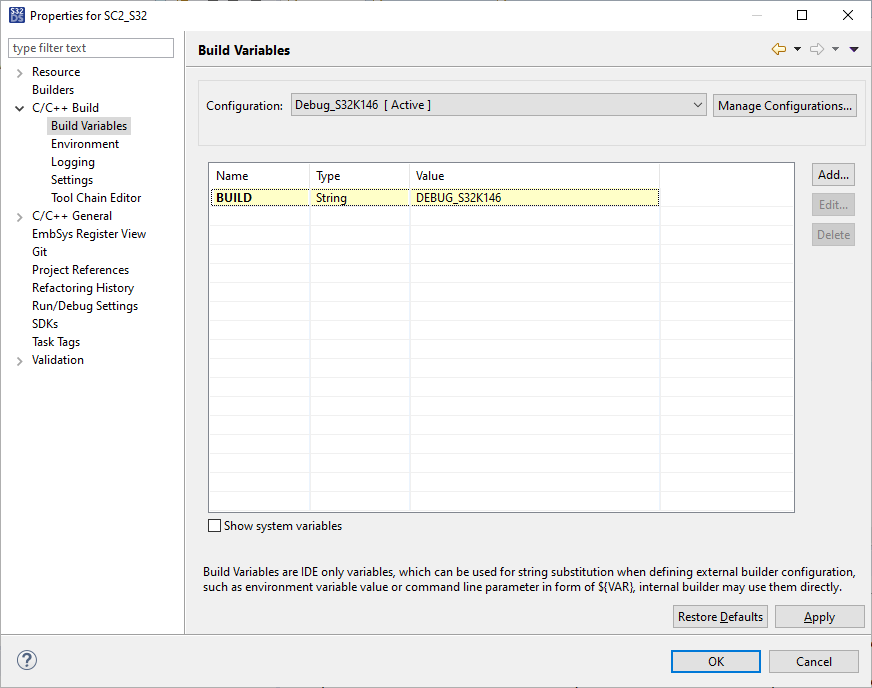The image size is (872, 688).
Task: Select Resource tree item
Action: point(56,72)
